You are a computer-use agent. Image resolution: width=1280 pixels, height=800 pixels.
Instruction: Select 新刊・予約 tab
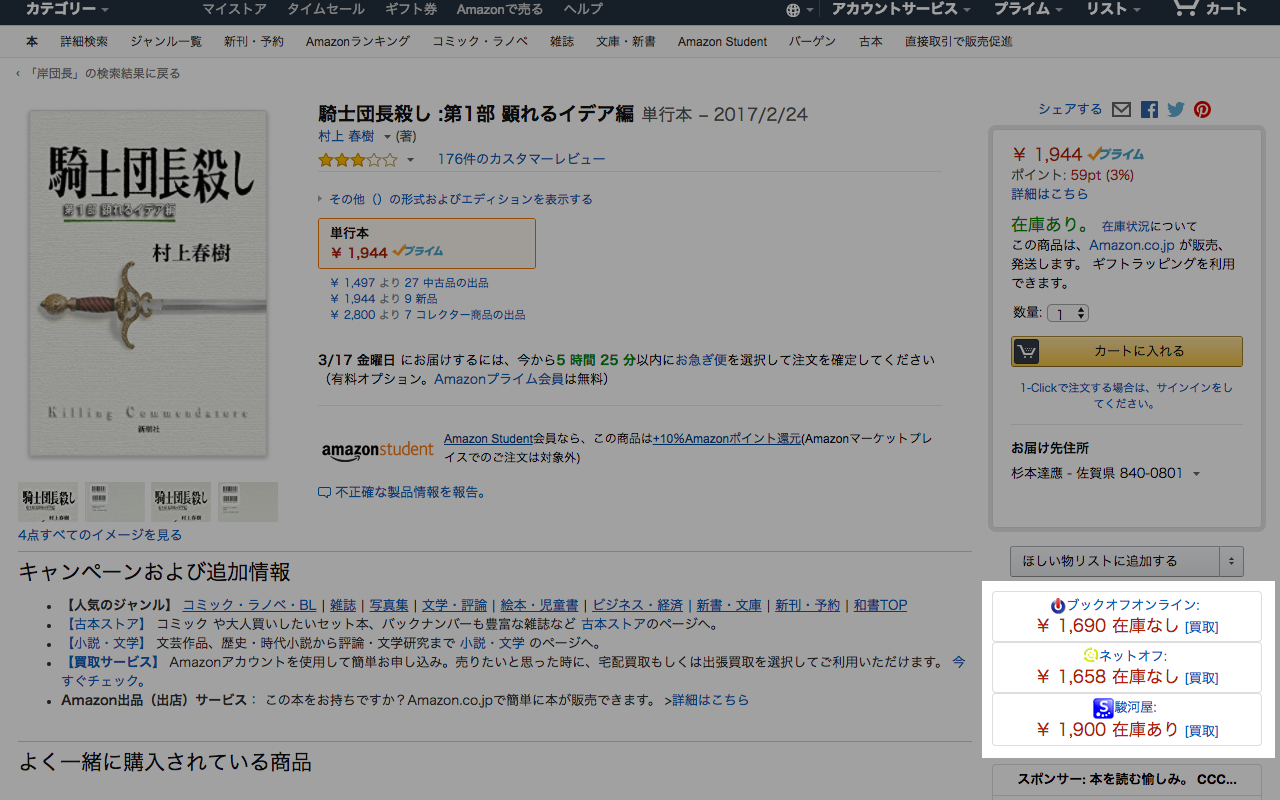(x=254, y=41)
